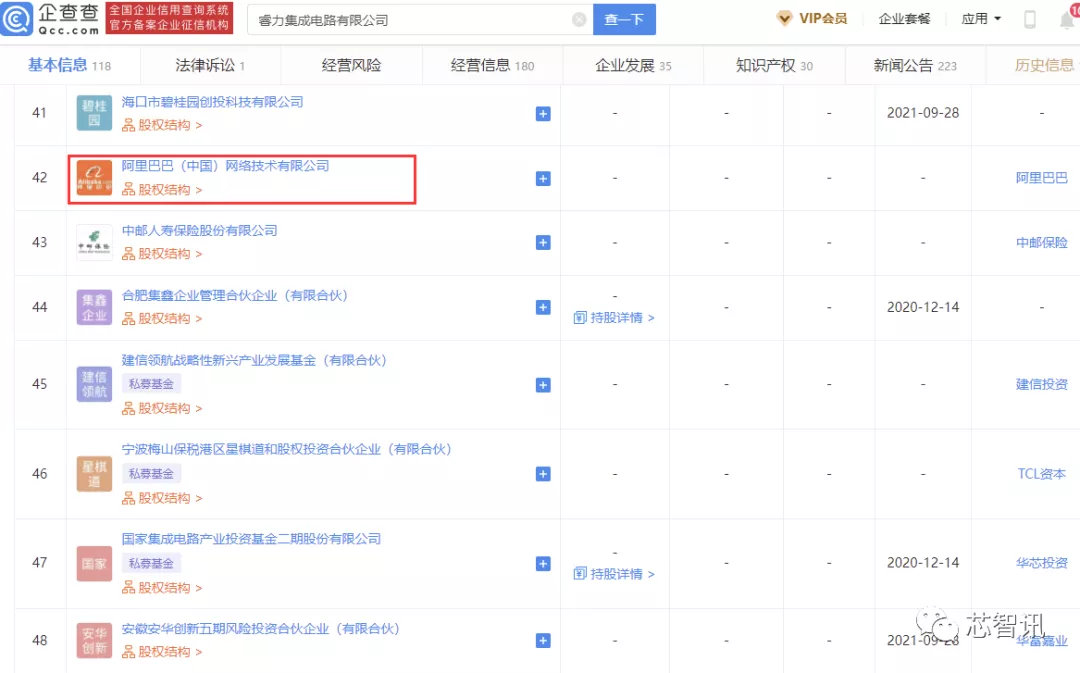This screenshot has width=1080, height=673.
Task: Open 海口市碧桂园创投科技有限公司 link
Action: [212, 102]
